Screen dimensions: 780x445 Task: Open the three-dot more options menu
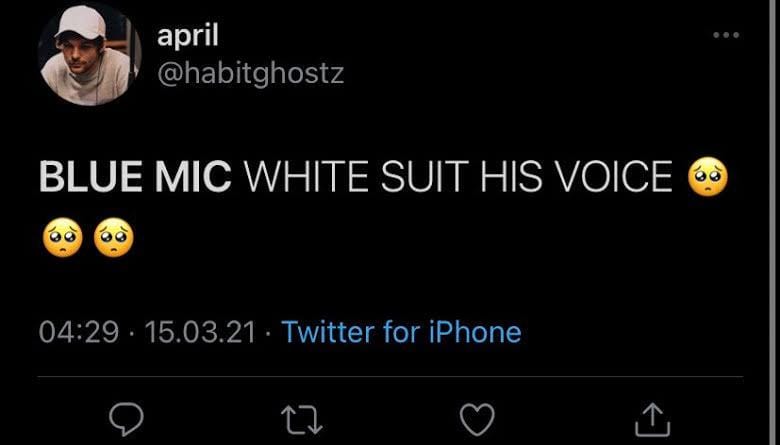[726, 35]
